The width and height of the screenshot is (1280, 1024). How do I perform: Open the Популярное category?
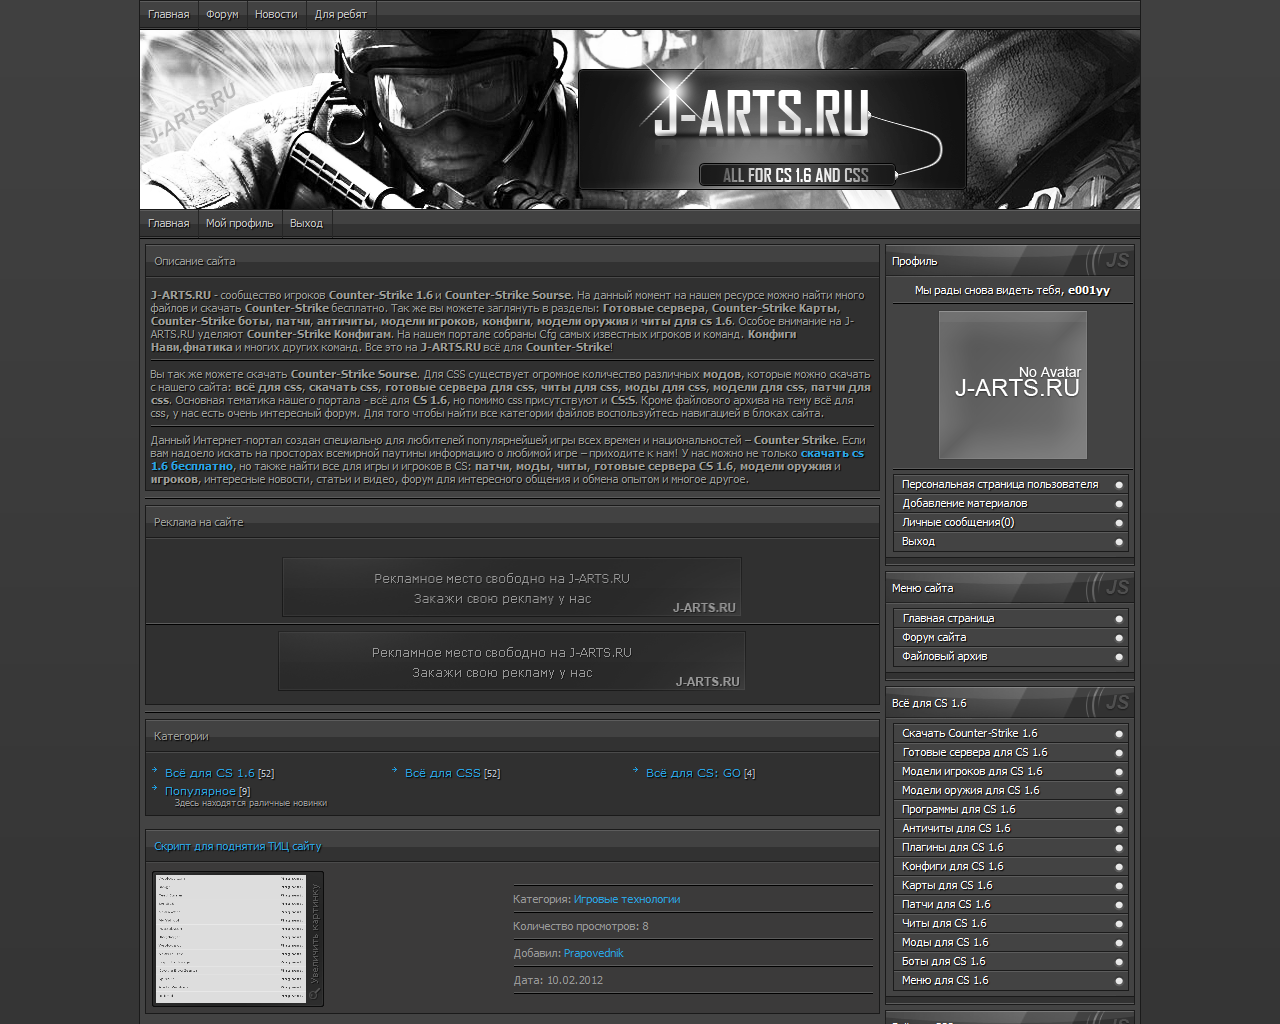[x=200, y=791]
